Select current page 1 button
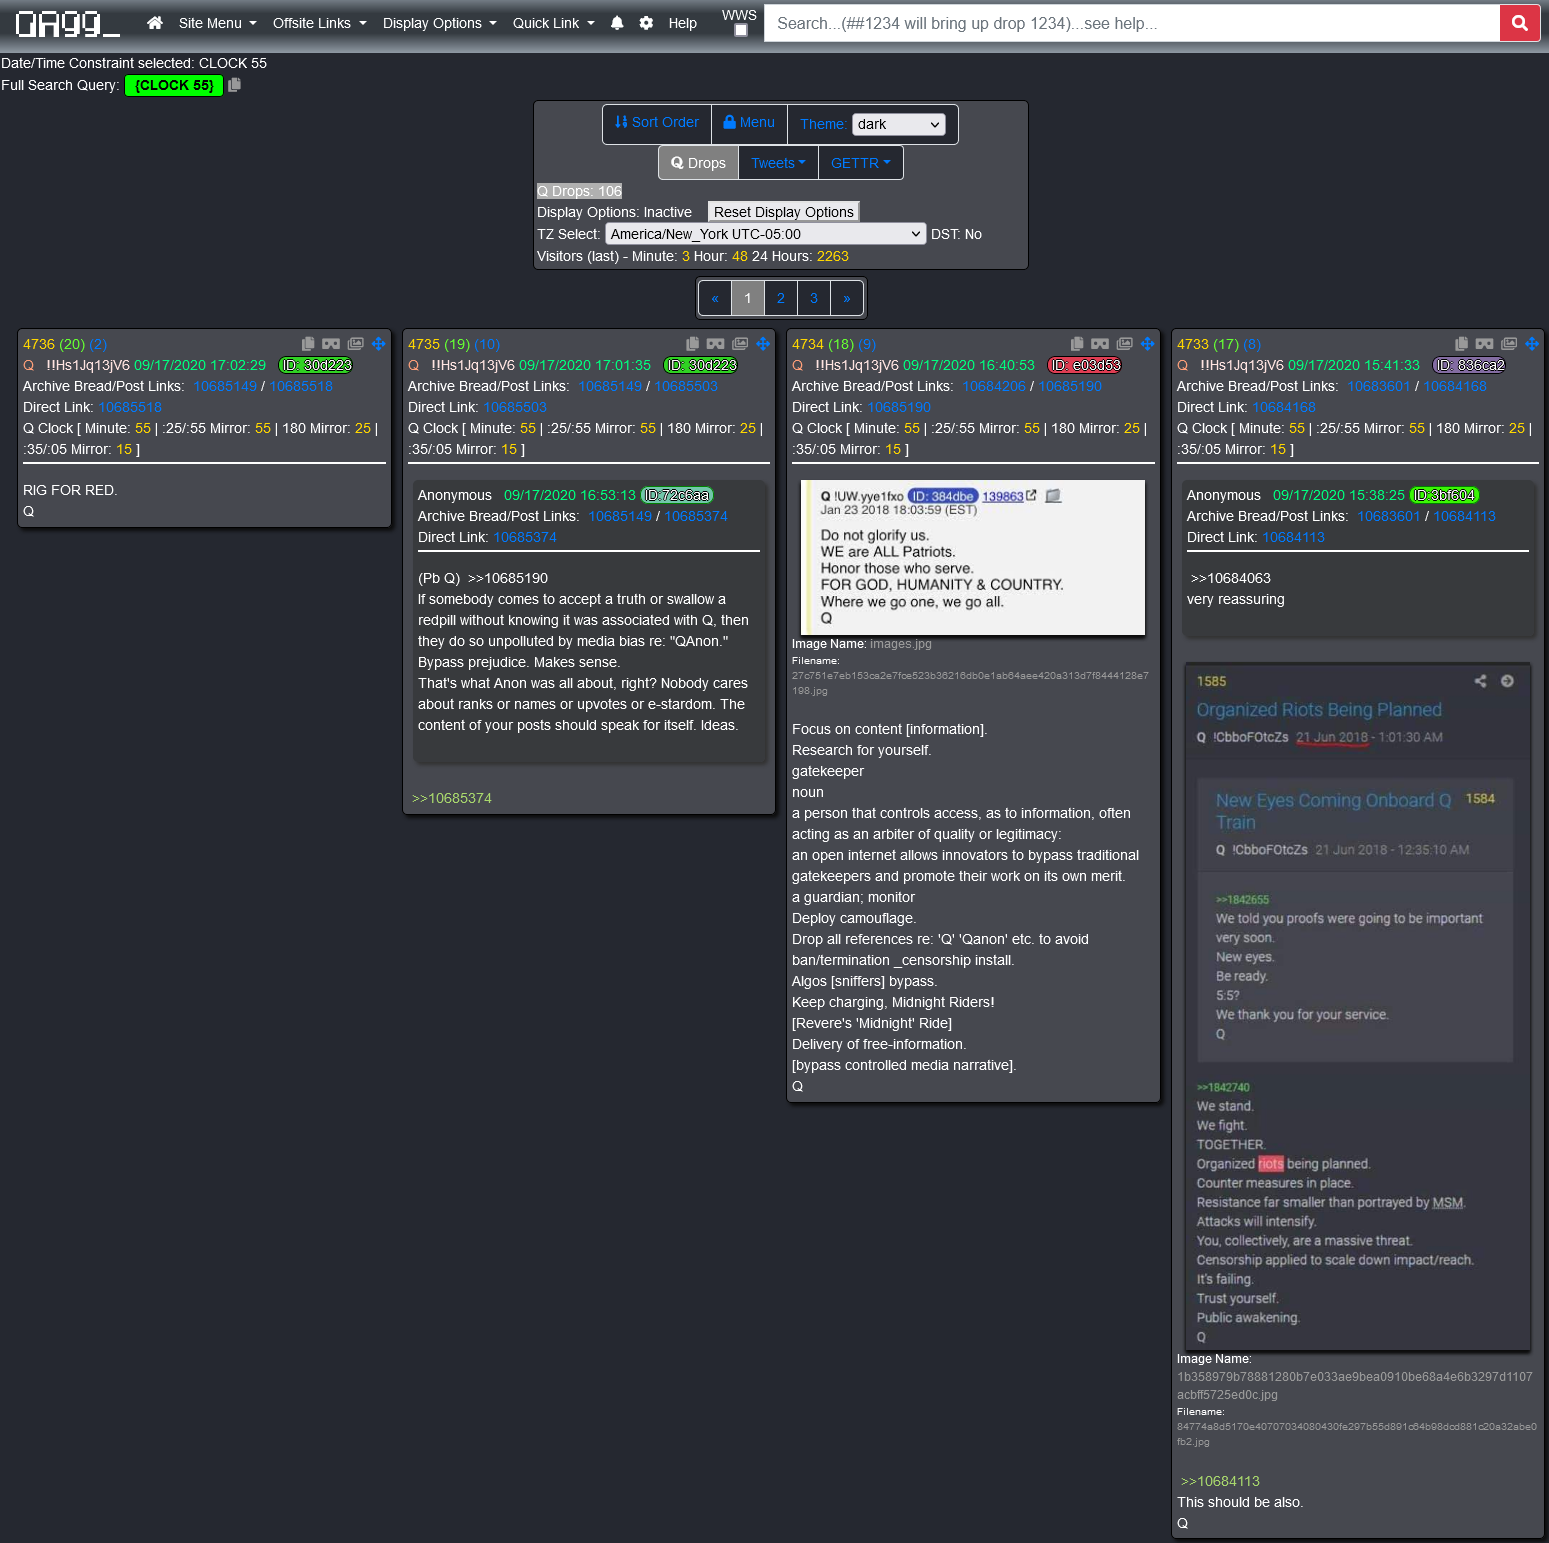The width and height of the screenshot is (1549, 1543). 748,298
